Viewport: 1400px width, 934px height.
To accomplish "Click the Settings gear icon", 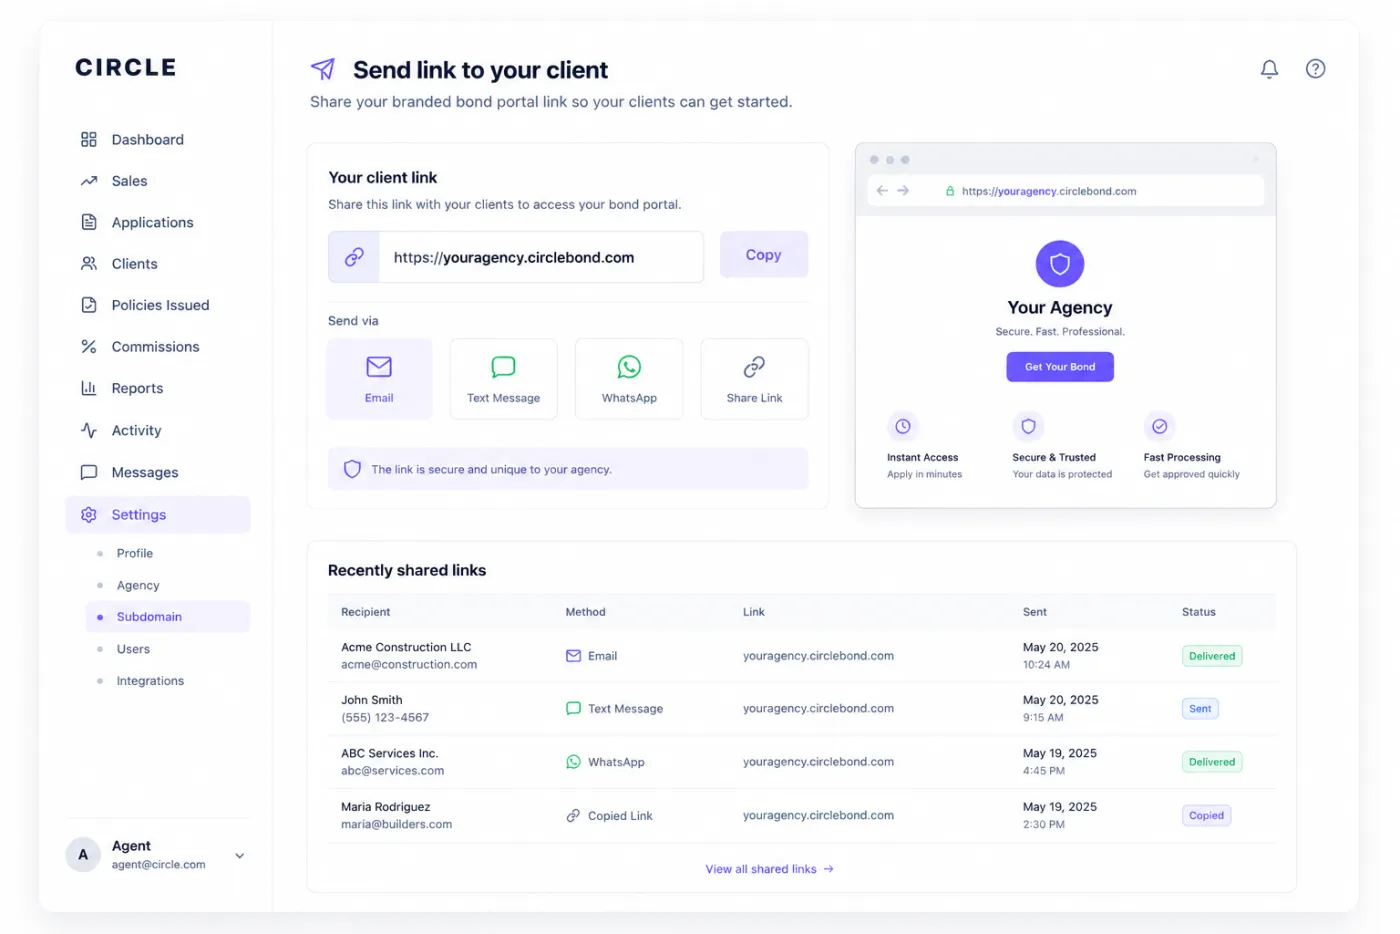I will pos(89,515).
